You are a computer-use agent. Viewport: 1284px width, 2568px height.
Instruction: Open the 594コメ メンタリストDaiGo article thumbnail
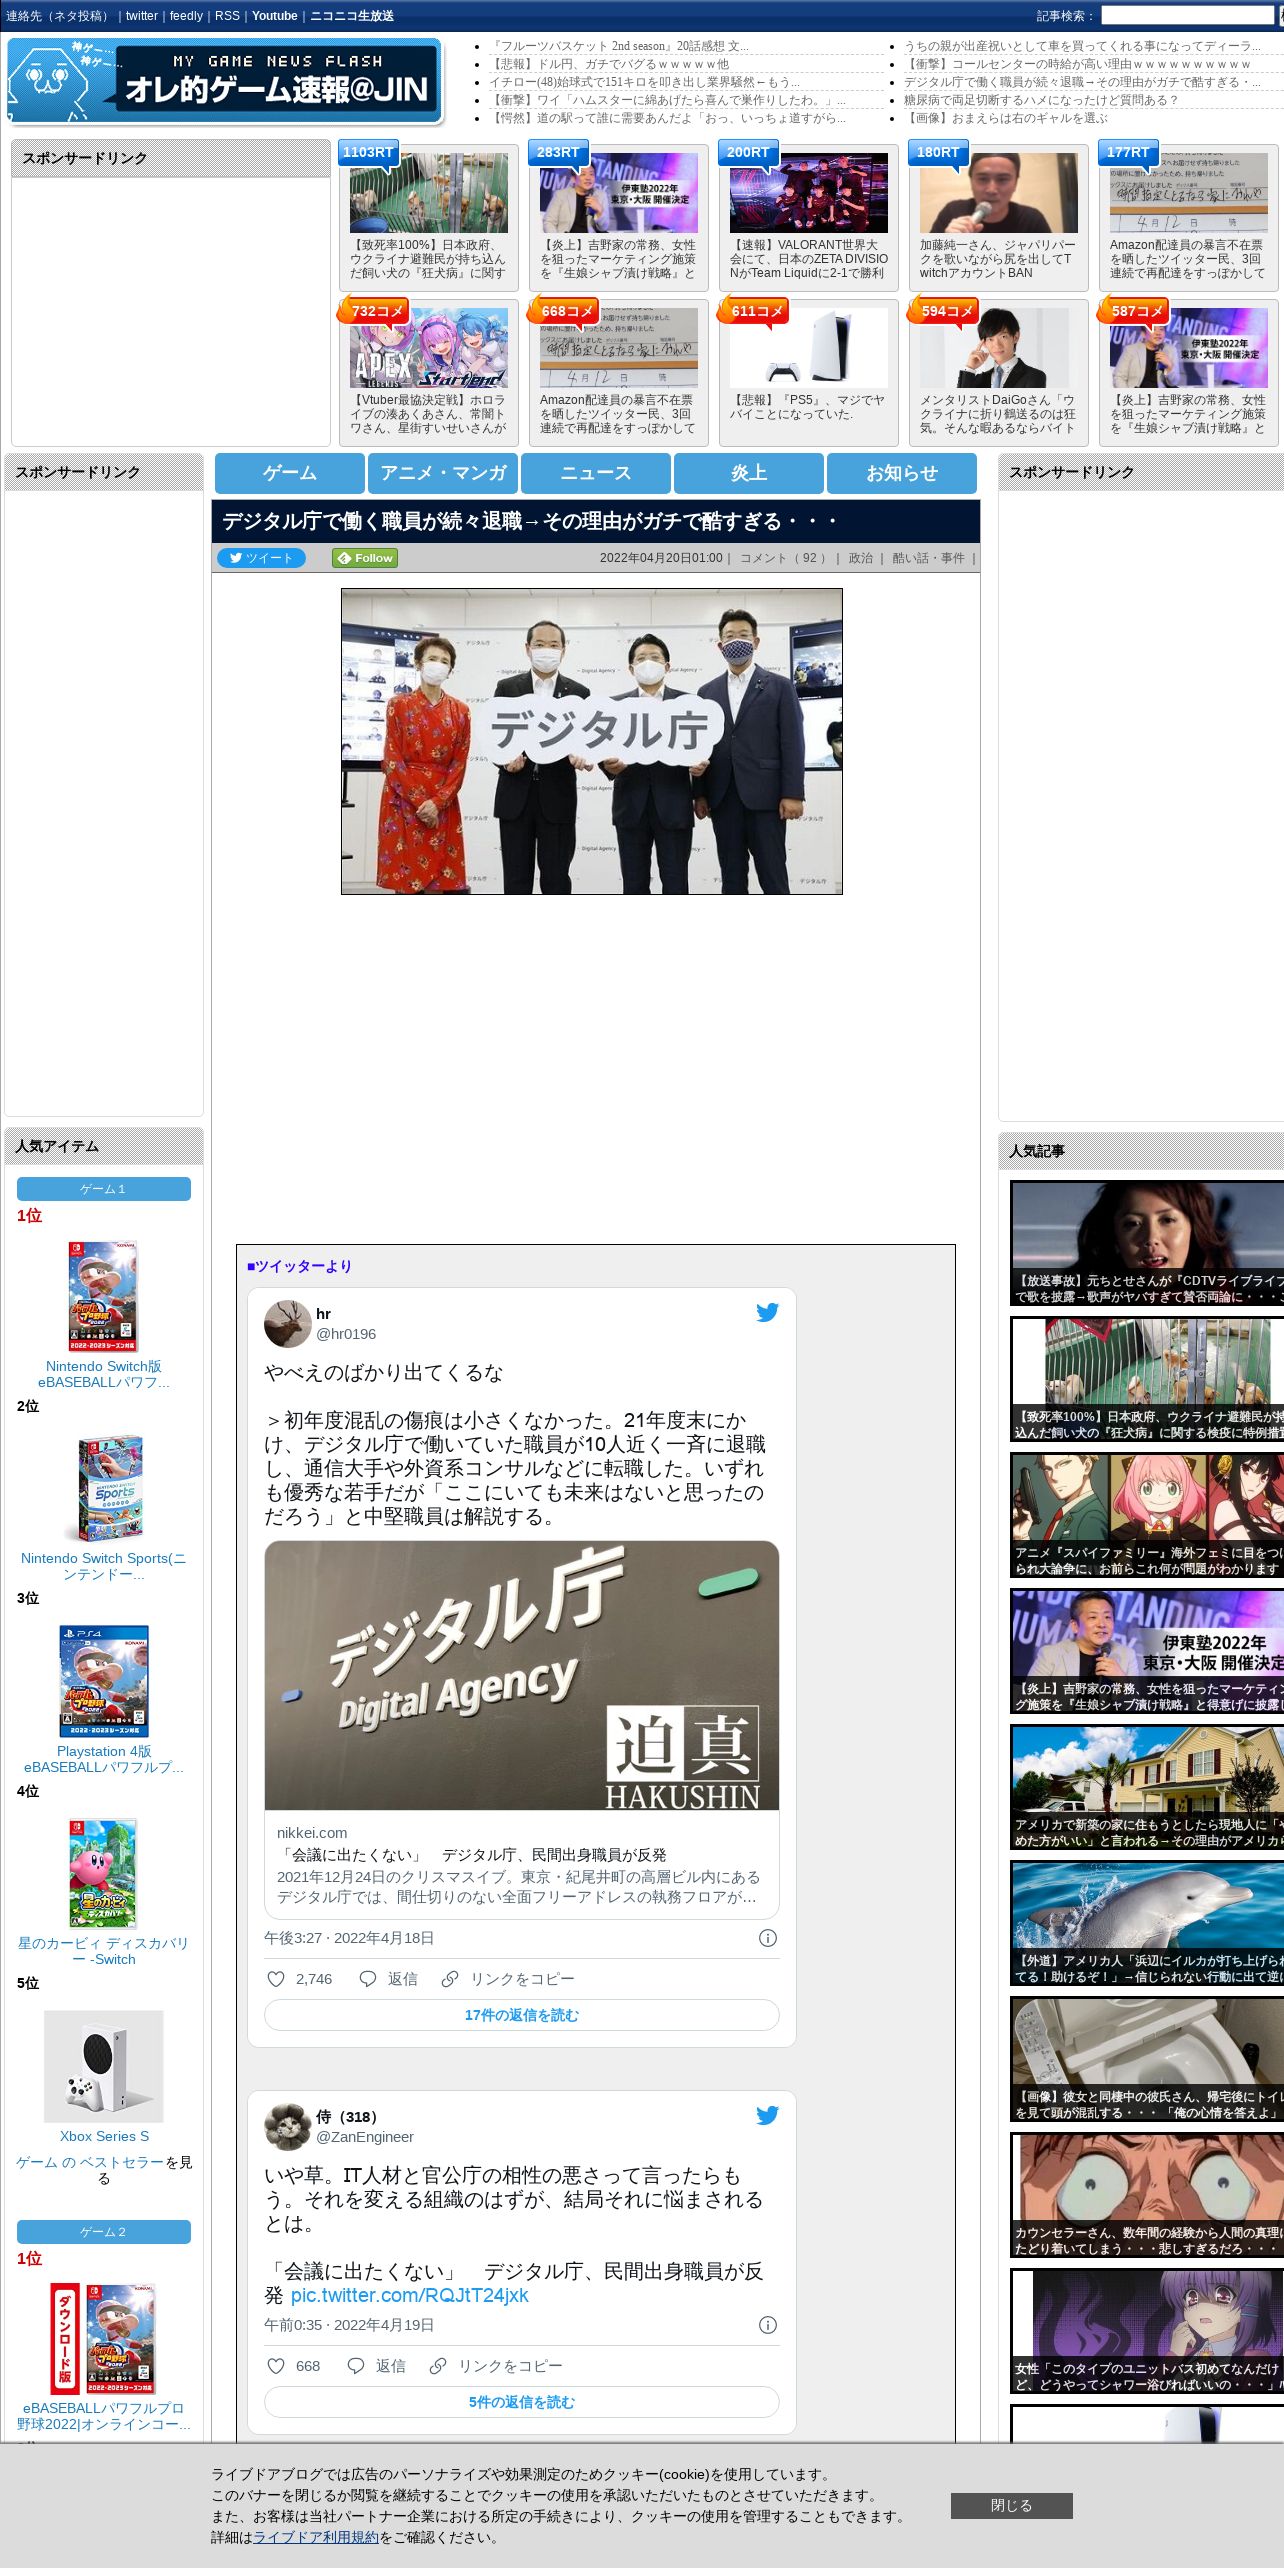pos(999,348)
